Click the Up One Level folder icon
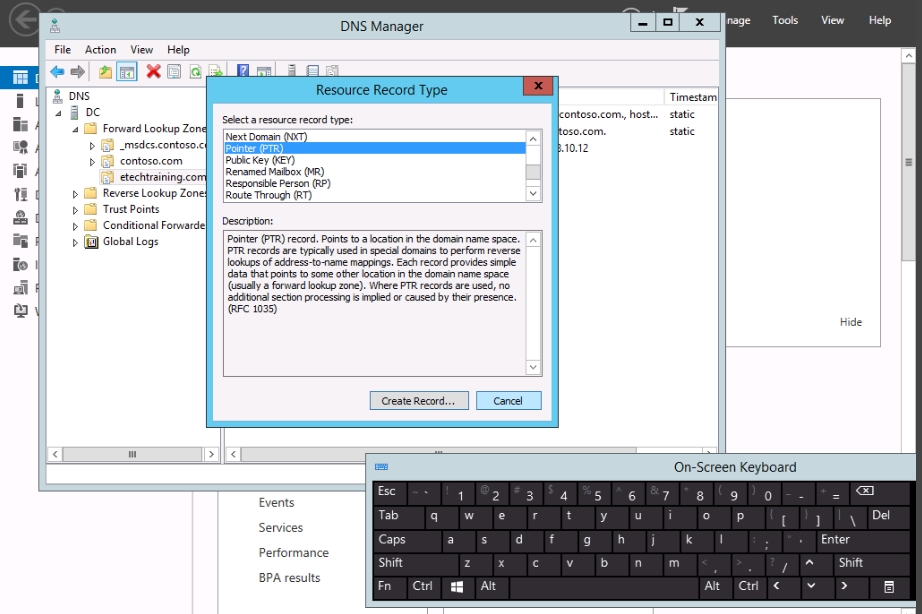 pos(106,71)
